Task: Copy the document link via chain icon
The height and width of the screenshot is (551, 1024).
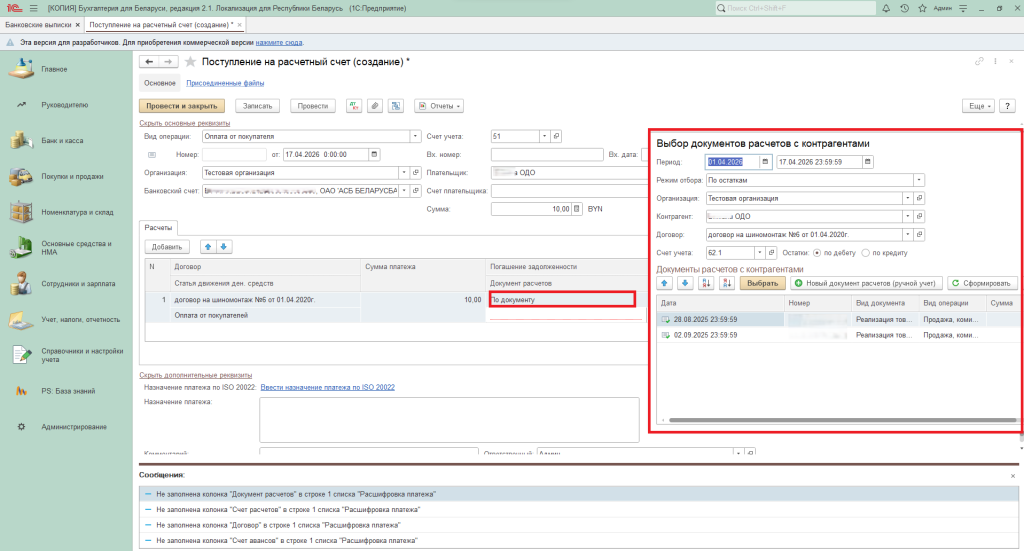Action: pyautogui.click(x=979, y=62)
